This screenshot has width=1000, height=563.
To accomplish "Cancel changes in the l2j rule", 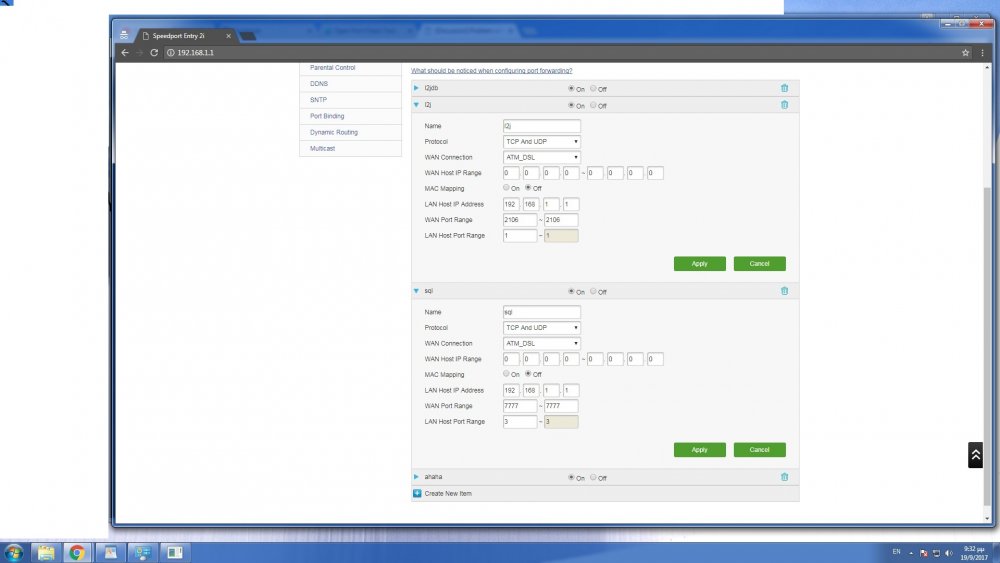I will [x=759, y=264].
